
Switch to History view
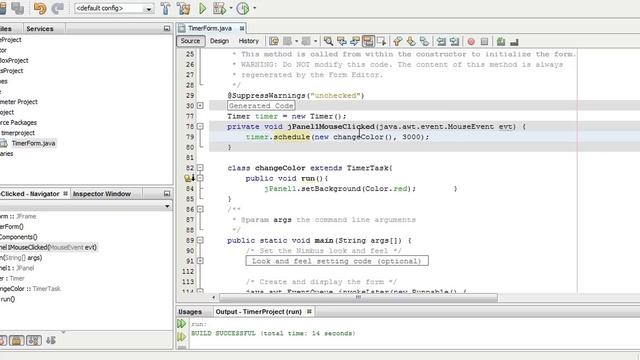pos(249,41)
